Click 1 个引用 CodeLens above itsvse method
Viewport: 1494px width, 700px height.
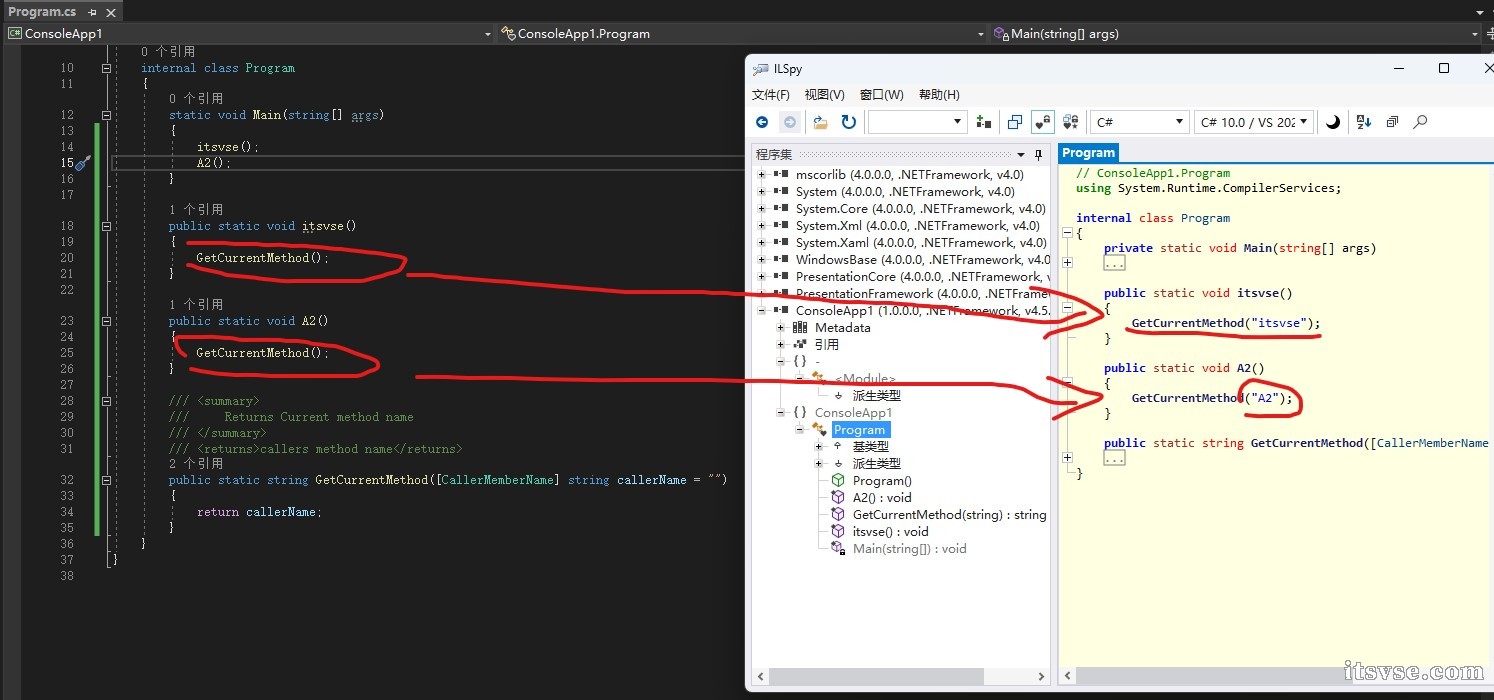click(x=196, y=210)
